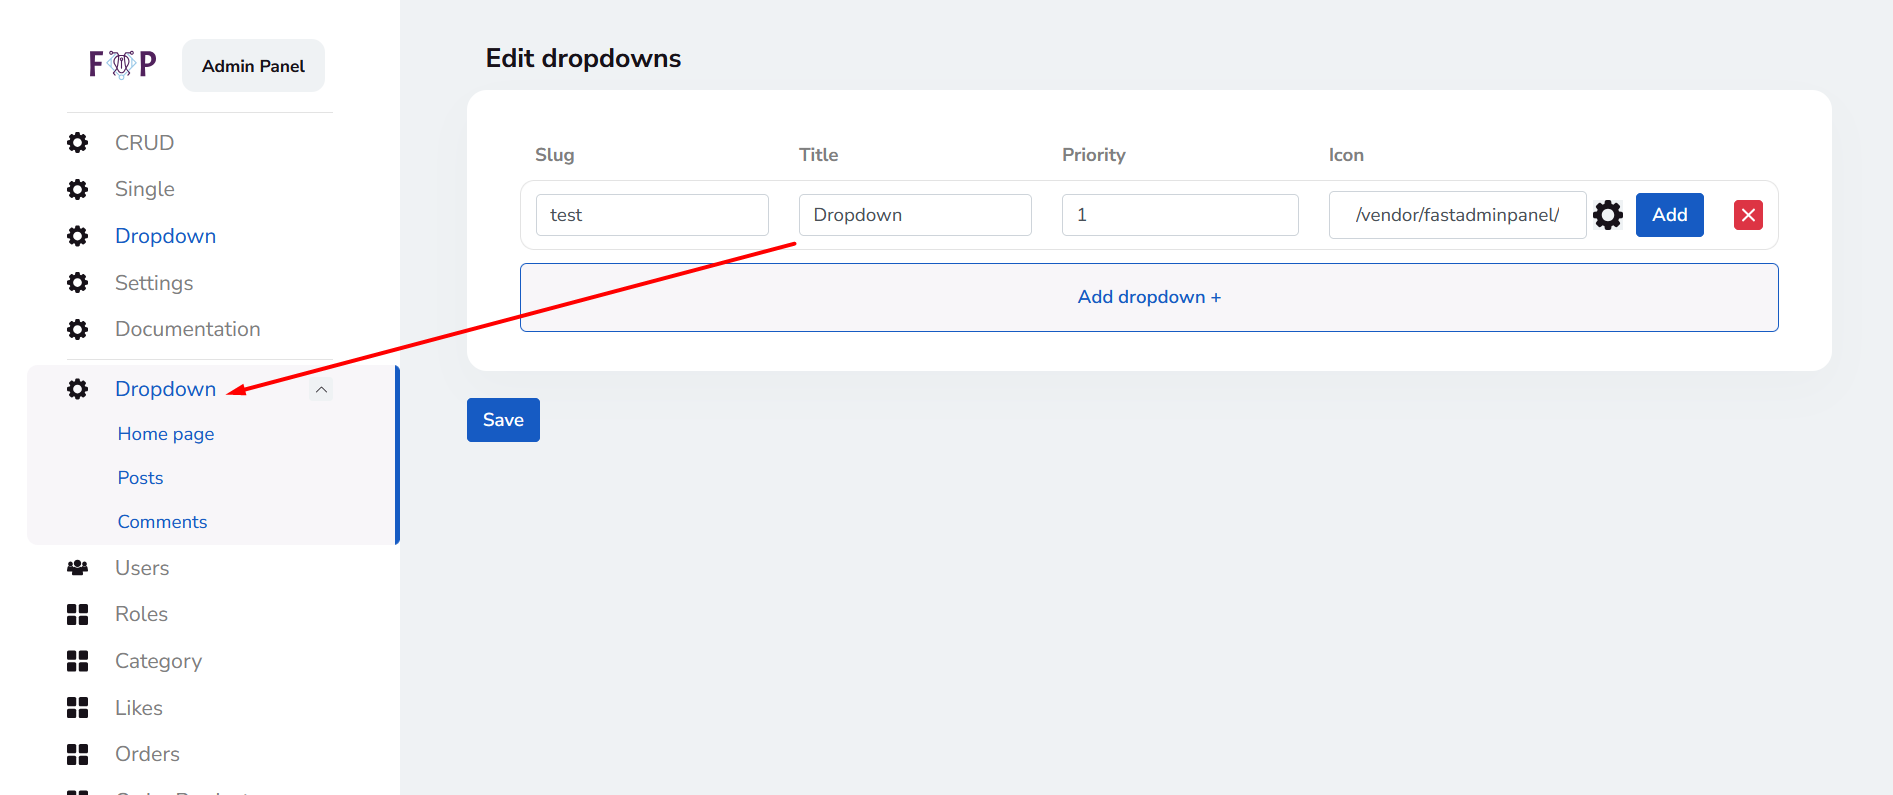Click the gear icon beside Documentation
This screenshot has height=795, width=1893.
tap(77, 329)
